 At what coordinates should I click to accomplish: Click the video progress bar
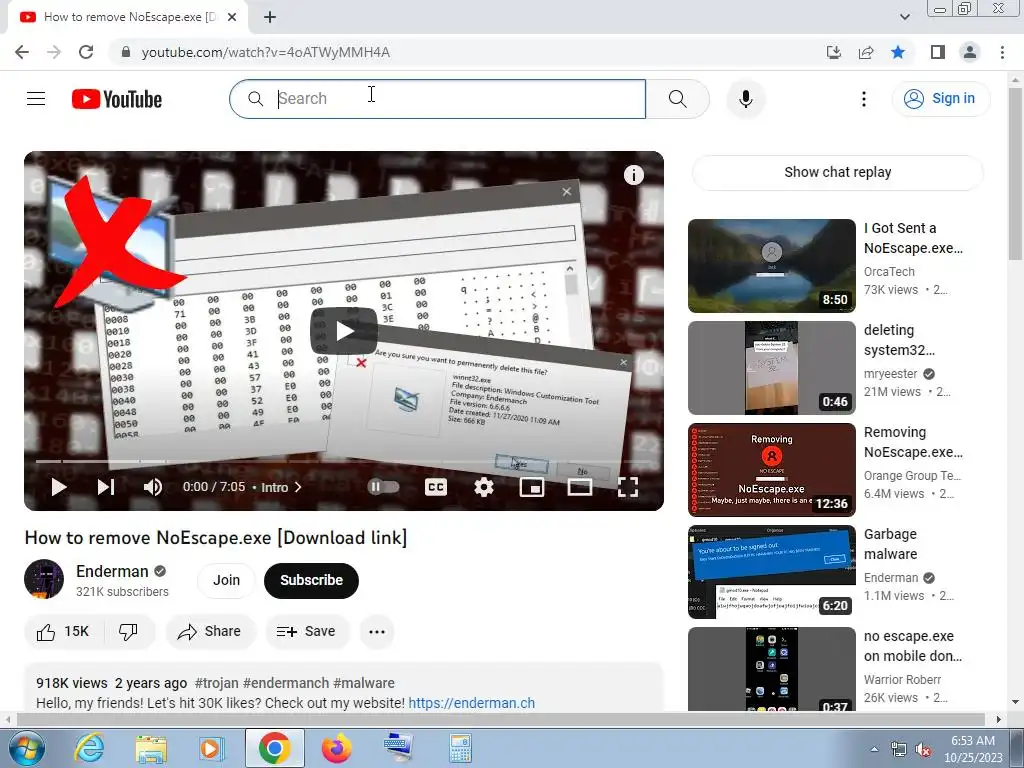344,461
